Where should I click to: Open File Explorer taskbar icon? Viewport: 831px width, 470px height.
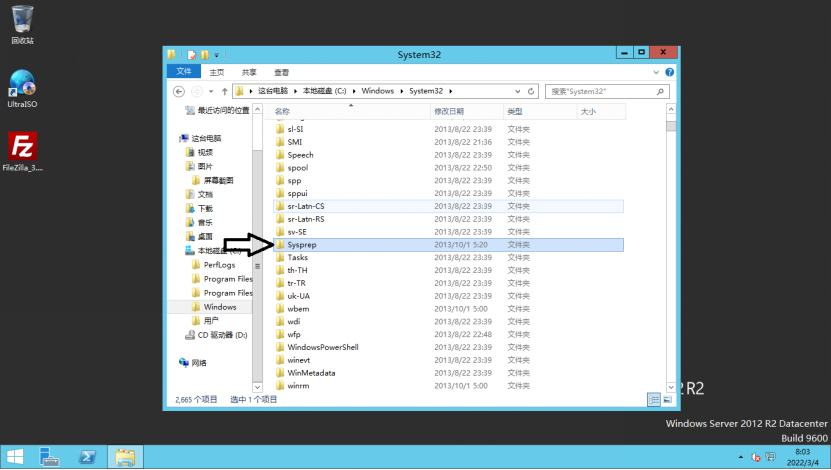125,457
